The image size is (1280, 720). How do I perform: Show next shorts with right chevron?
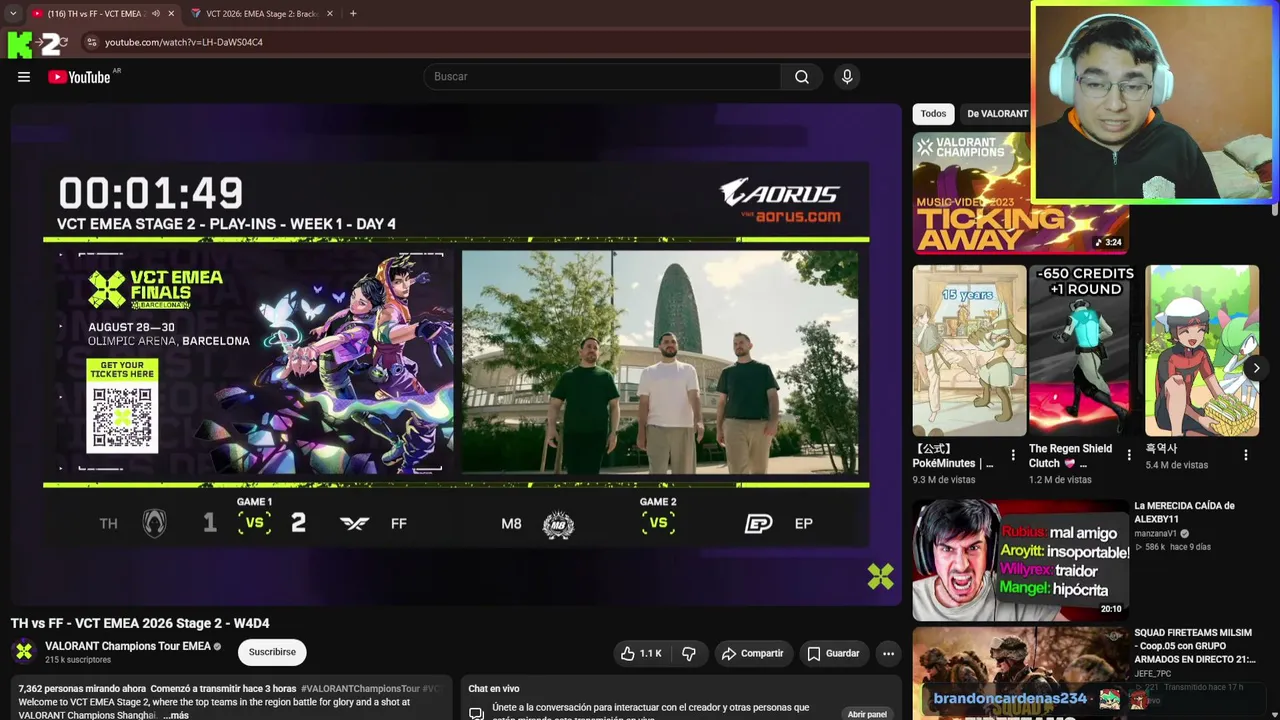[1256, 368]
